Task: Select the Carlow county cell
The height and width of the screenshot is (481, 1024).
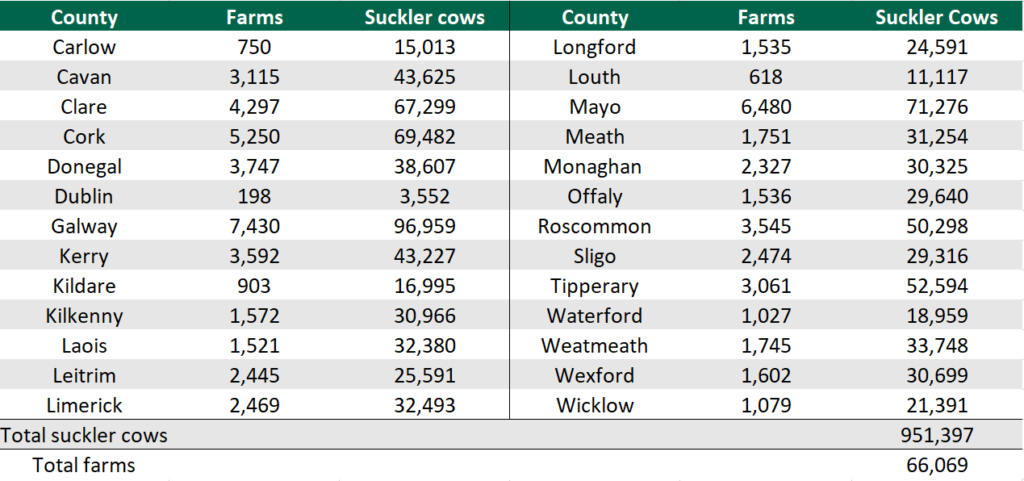Action: coord(84,47)
